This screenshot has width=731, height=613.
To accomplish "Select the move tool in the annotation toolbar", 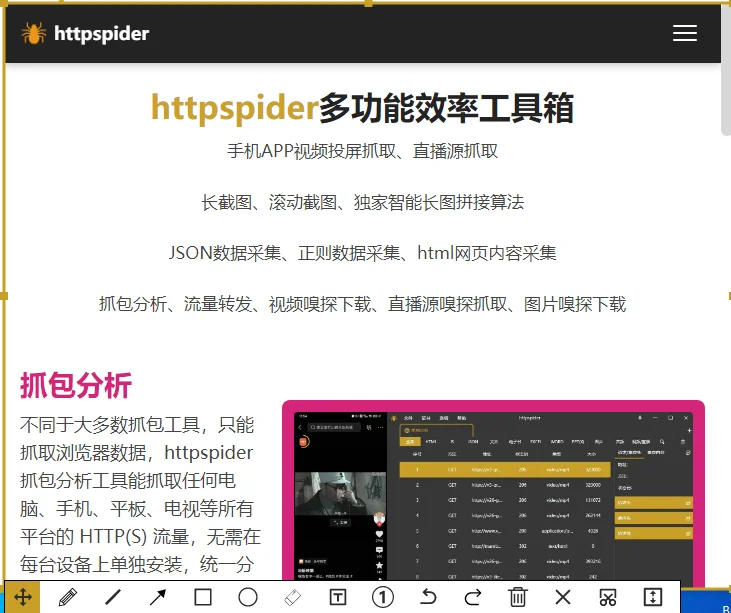I will coord(22,597).
